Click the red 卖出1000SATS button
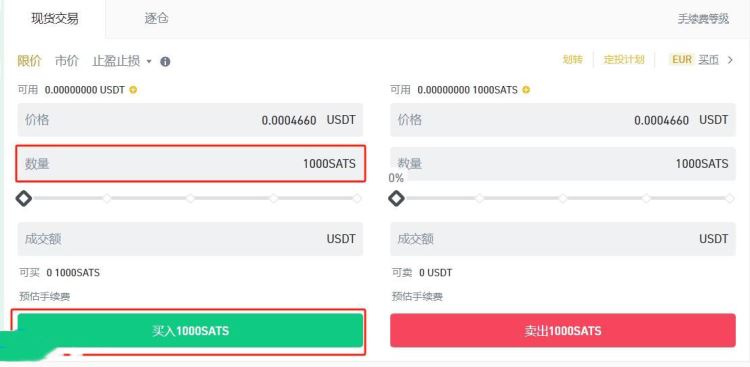The width and height of the screenshot is (750, 367). 562,331
